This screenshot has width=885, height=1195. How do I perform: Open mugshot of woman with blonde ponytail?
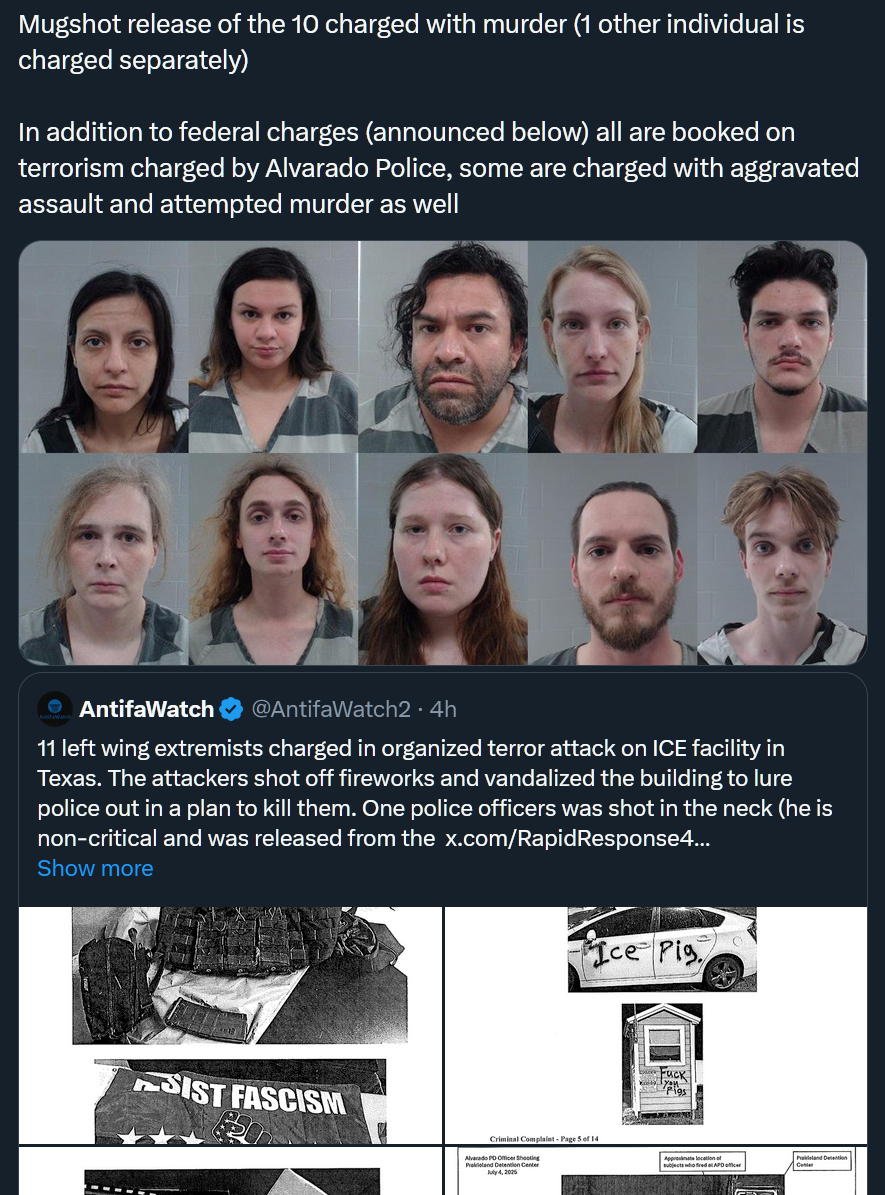(x=612, y=347)
